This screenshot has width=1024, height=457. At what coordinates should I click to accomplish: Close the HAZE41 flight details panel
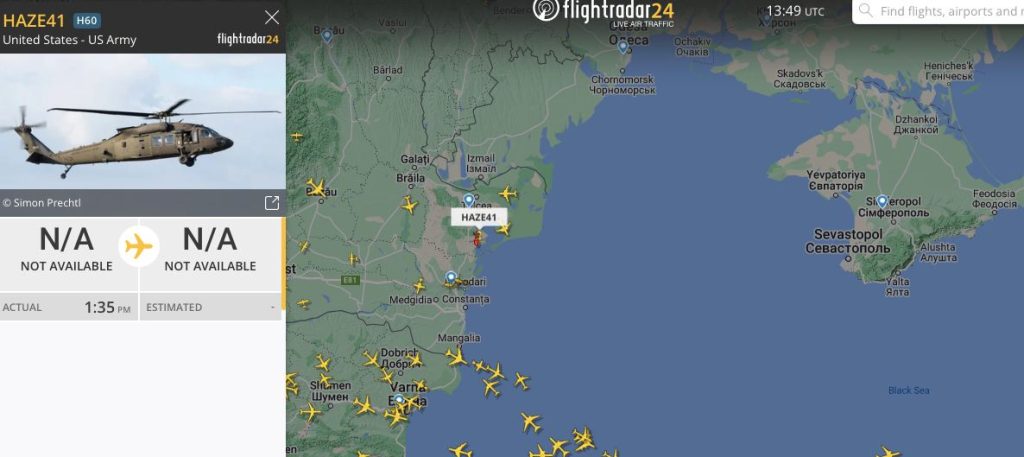pos(272,18)
